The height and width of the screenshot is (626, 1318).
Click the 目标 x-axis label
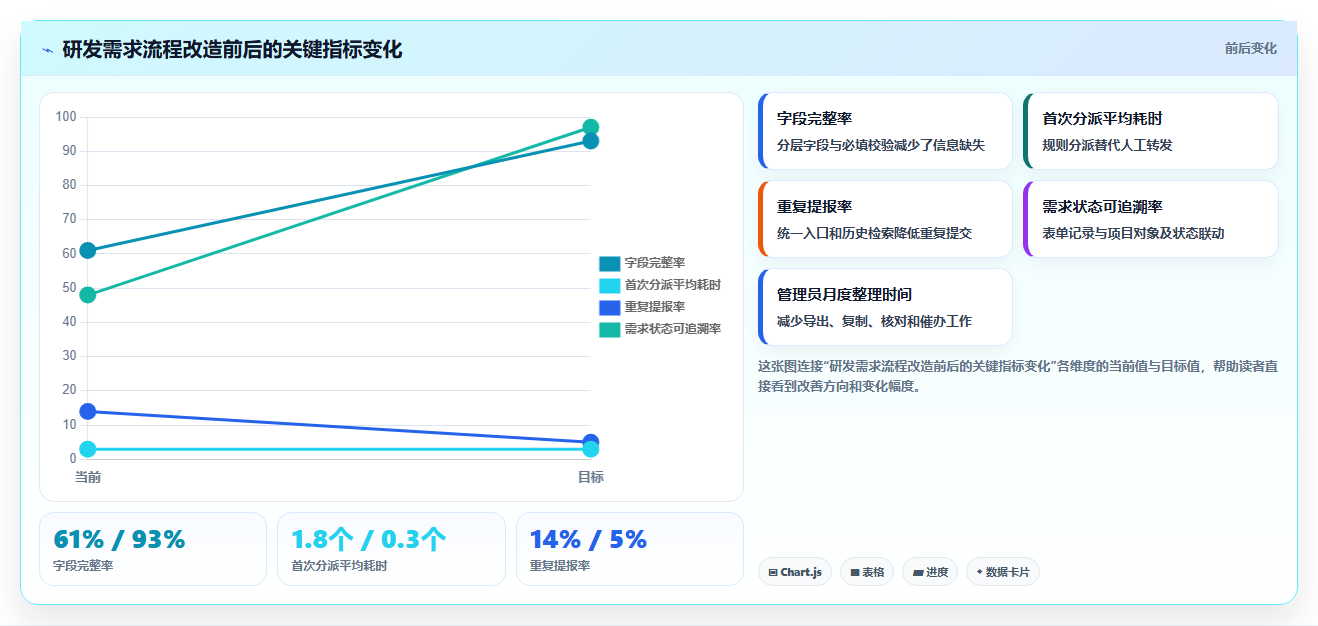(x=591, y=477)
